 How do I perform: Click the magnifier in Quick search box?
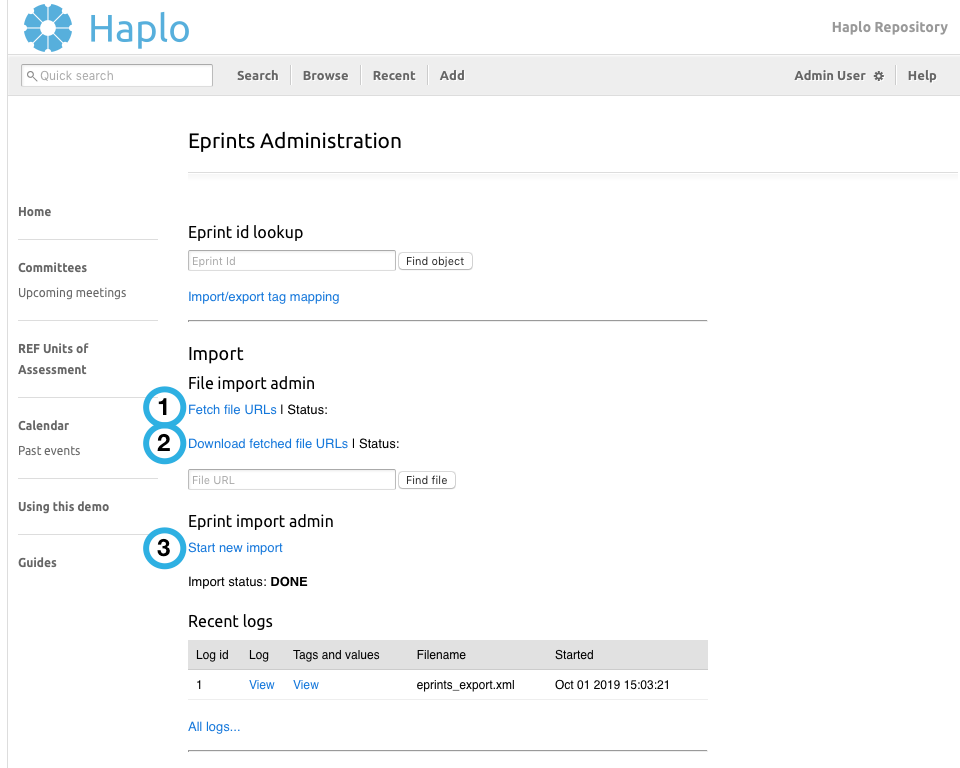click(x=32, y=75)
